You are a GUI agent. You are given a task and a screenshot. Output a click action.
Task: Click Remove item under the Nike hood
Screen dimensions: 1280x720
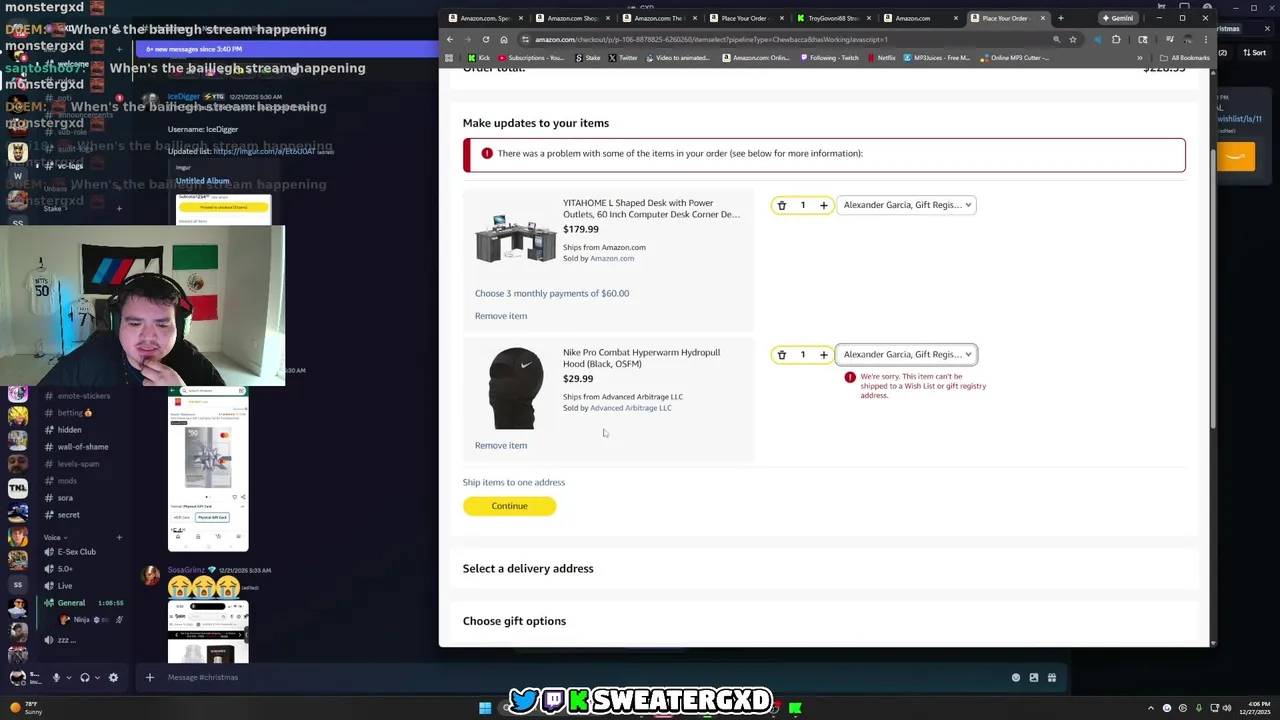tap(501, 446)
